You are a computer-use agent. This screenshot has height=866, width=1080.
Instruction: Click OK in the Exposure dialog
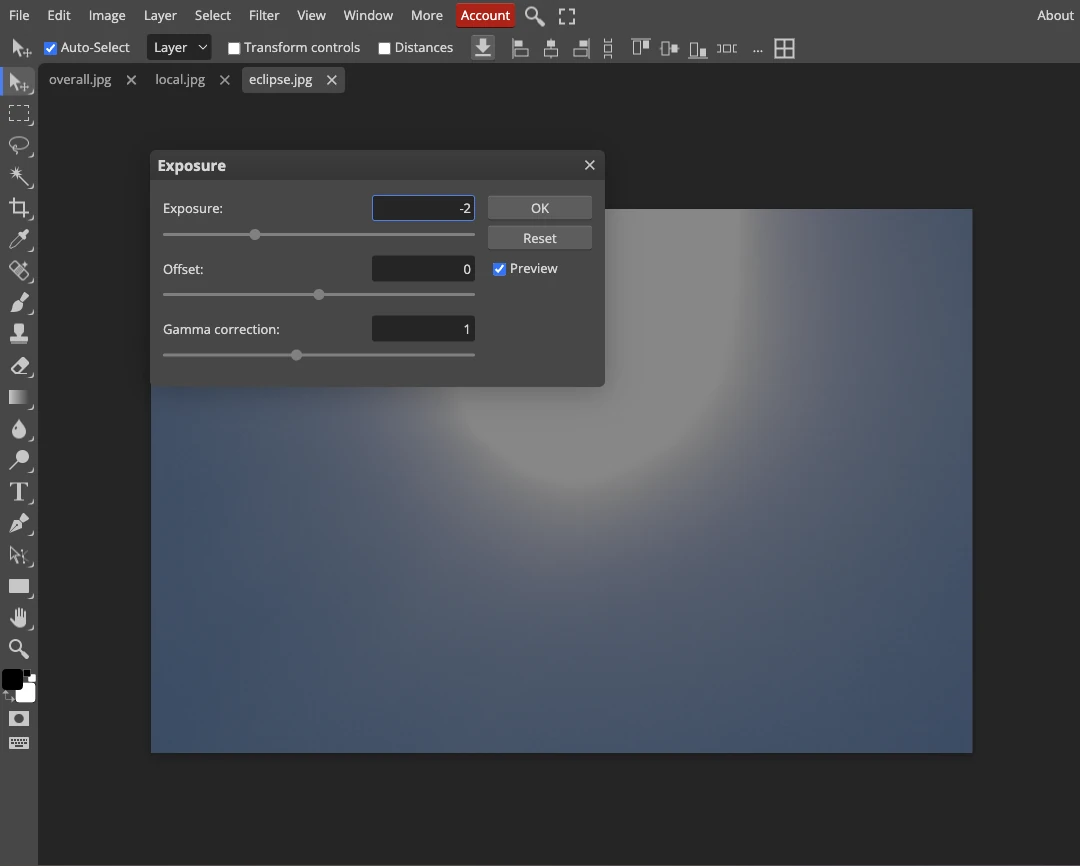540,208
